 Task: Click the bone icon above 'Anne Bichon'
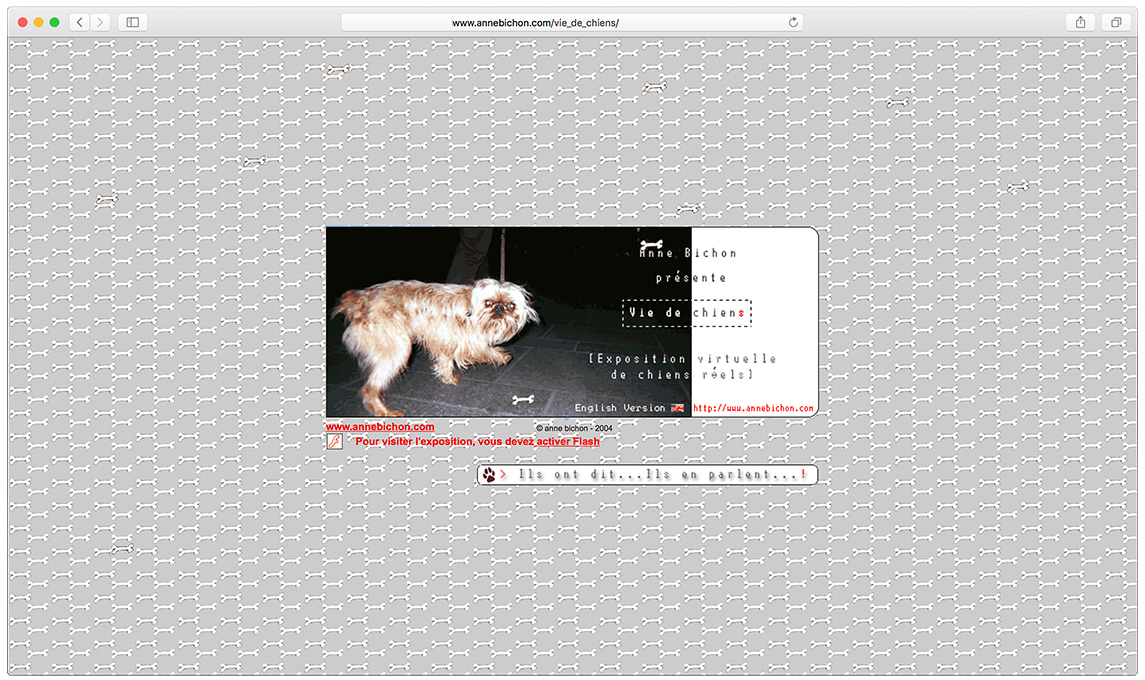coord(652,243)
